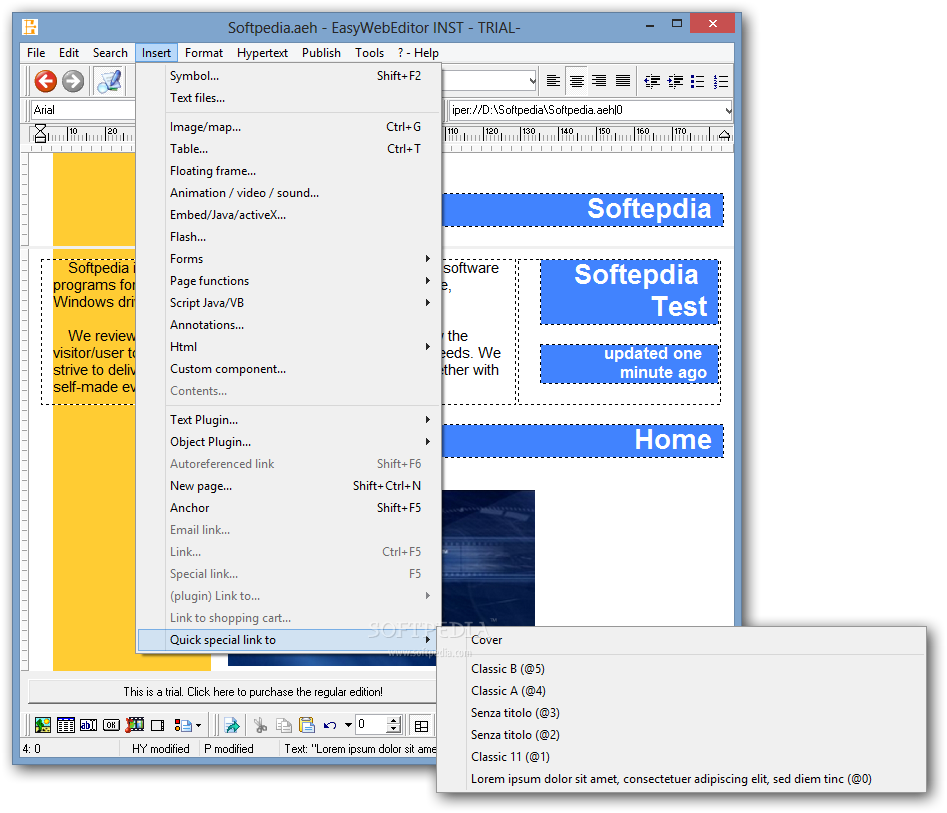Click the OK button form icon
The width and height of the screenshot is (947, 813).
tap(111, 724)
